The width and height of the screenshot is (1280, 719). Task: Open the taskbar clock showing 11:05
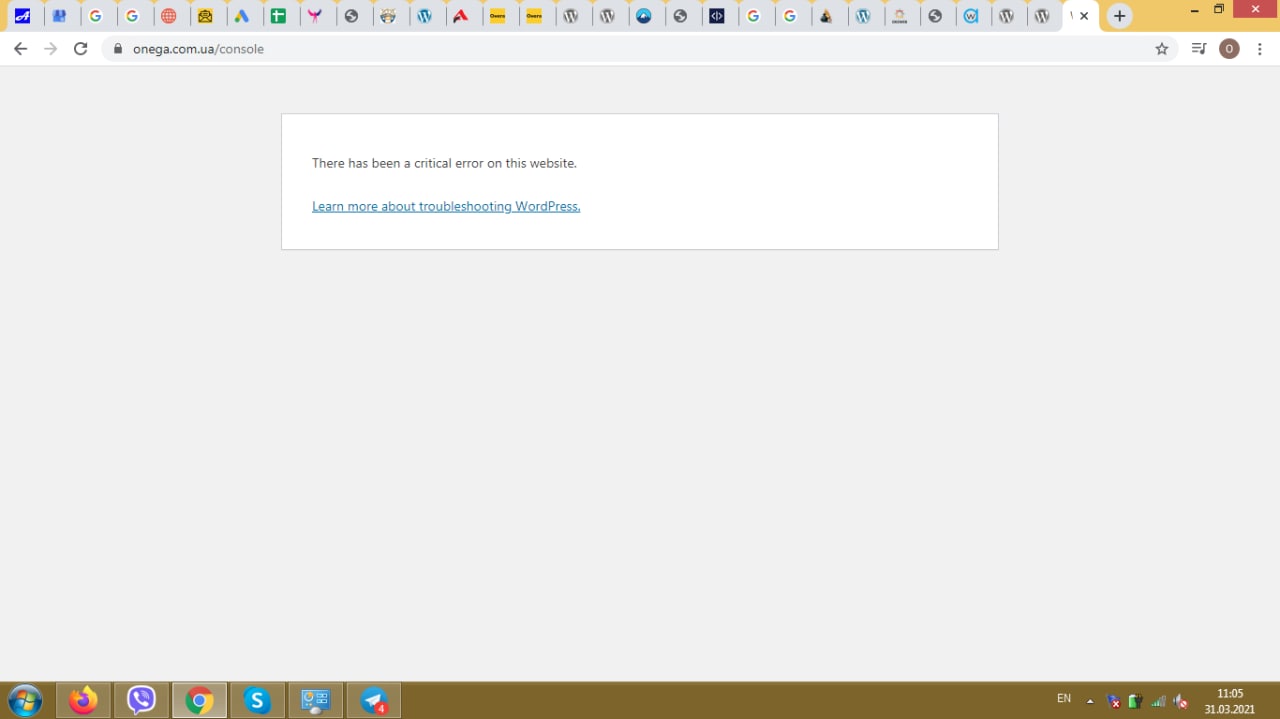[x=1230, y=701]
